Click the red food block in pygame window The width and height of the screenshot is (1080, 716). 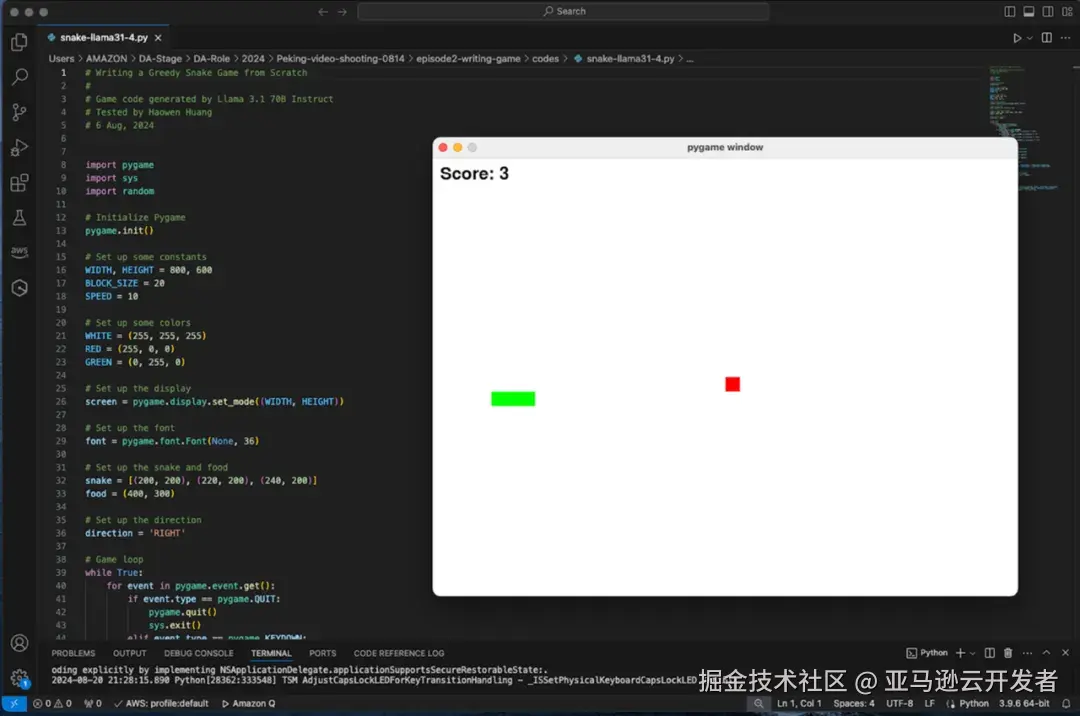click(x=732, y=384)
